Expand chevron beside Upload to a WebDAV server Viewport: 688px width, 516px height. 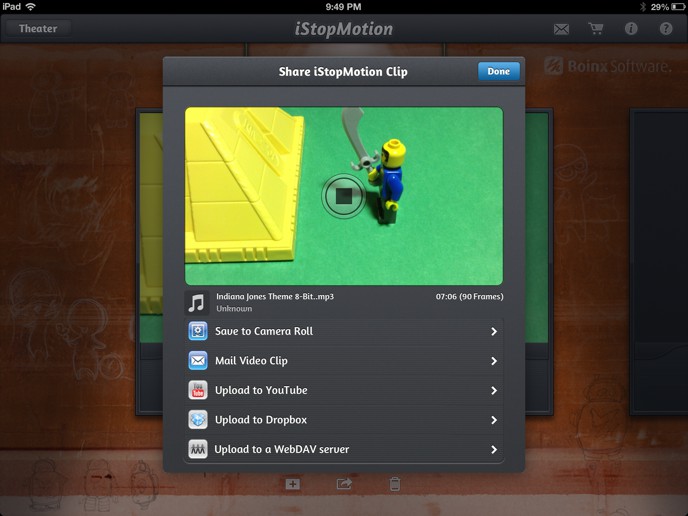coord(494,449)
